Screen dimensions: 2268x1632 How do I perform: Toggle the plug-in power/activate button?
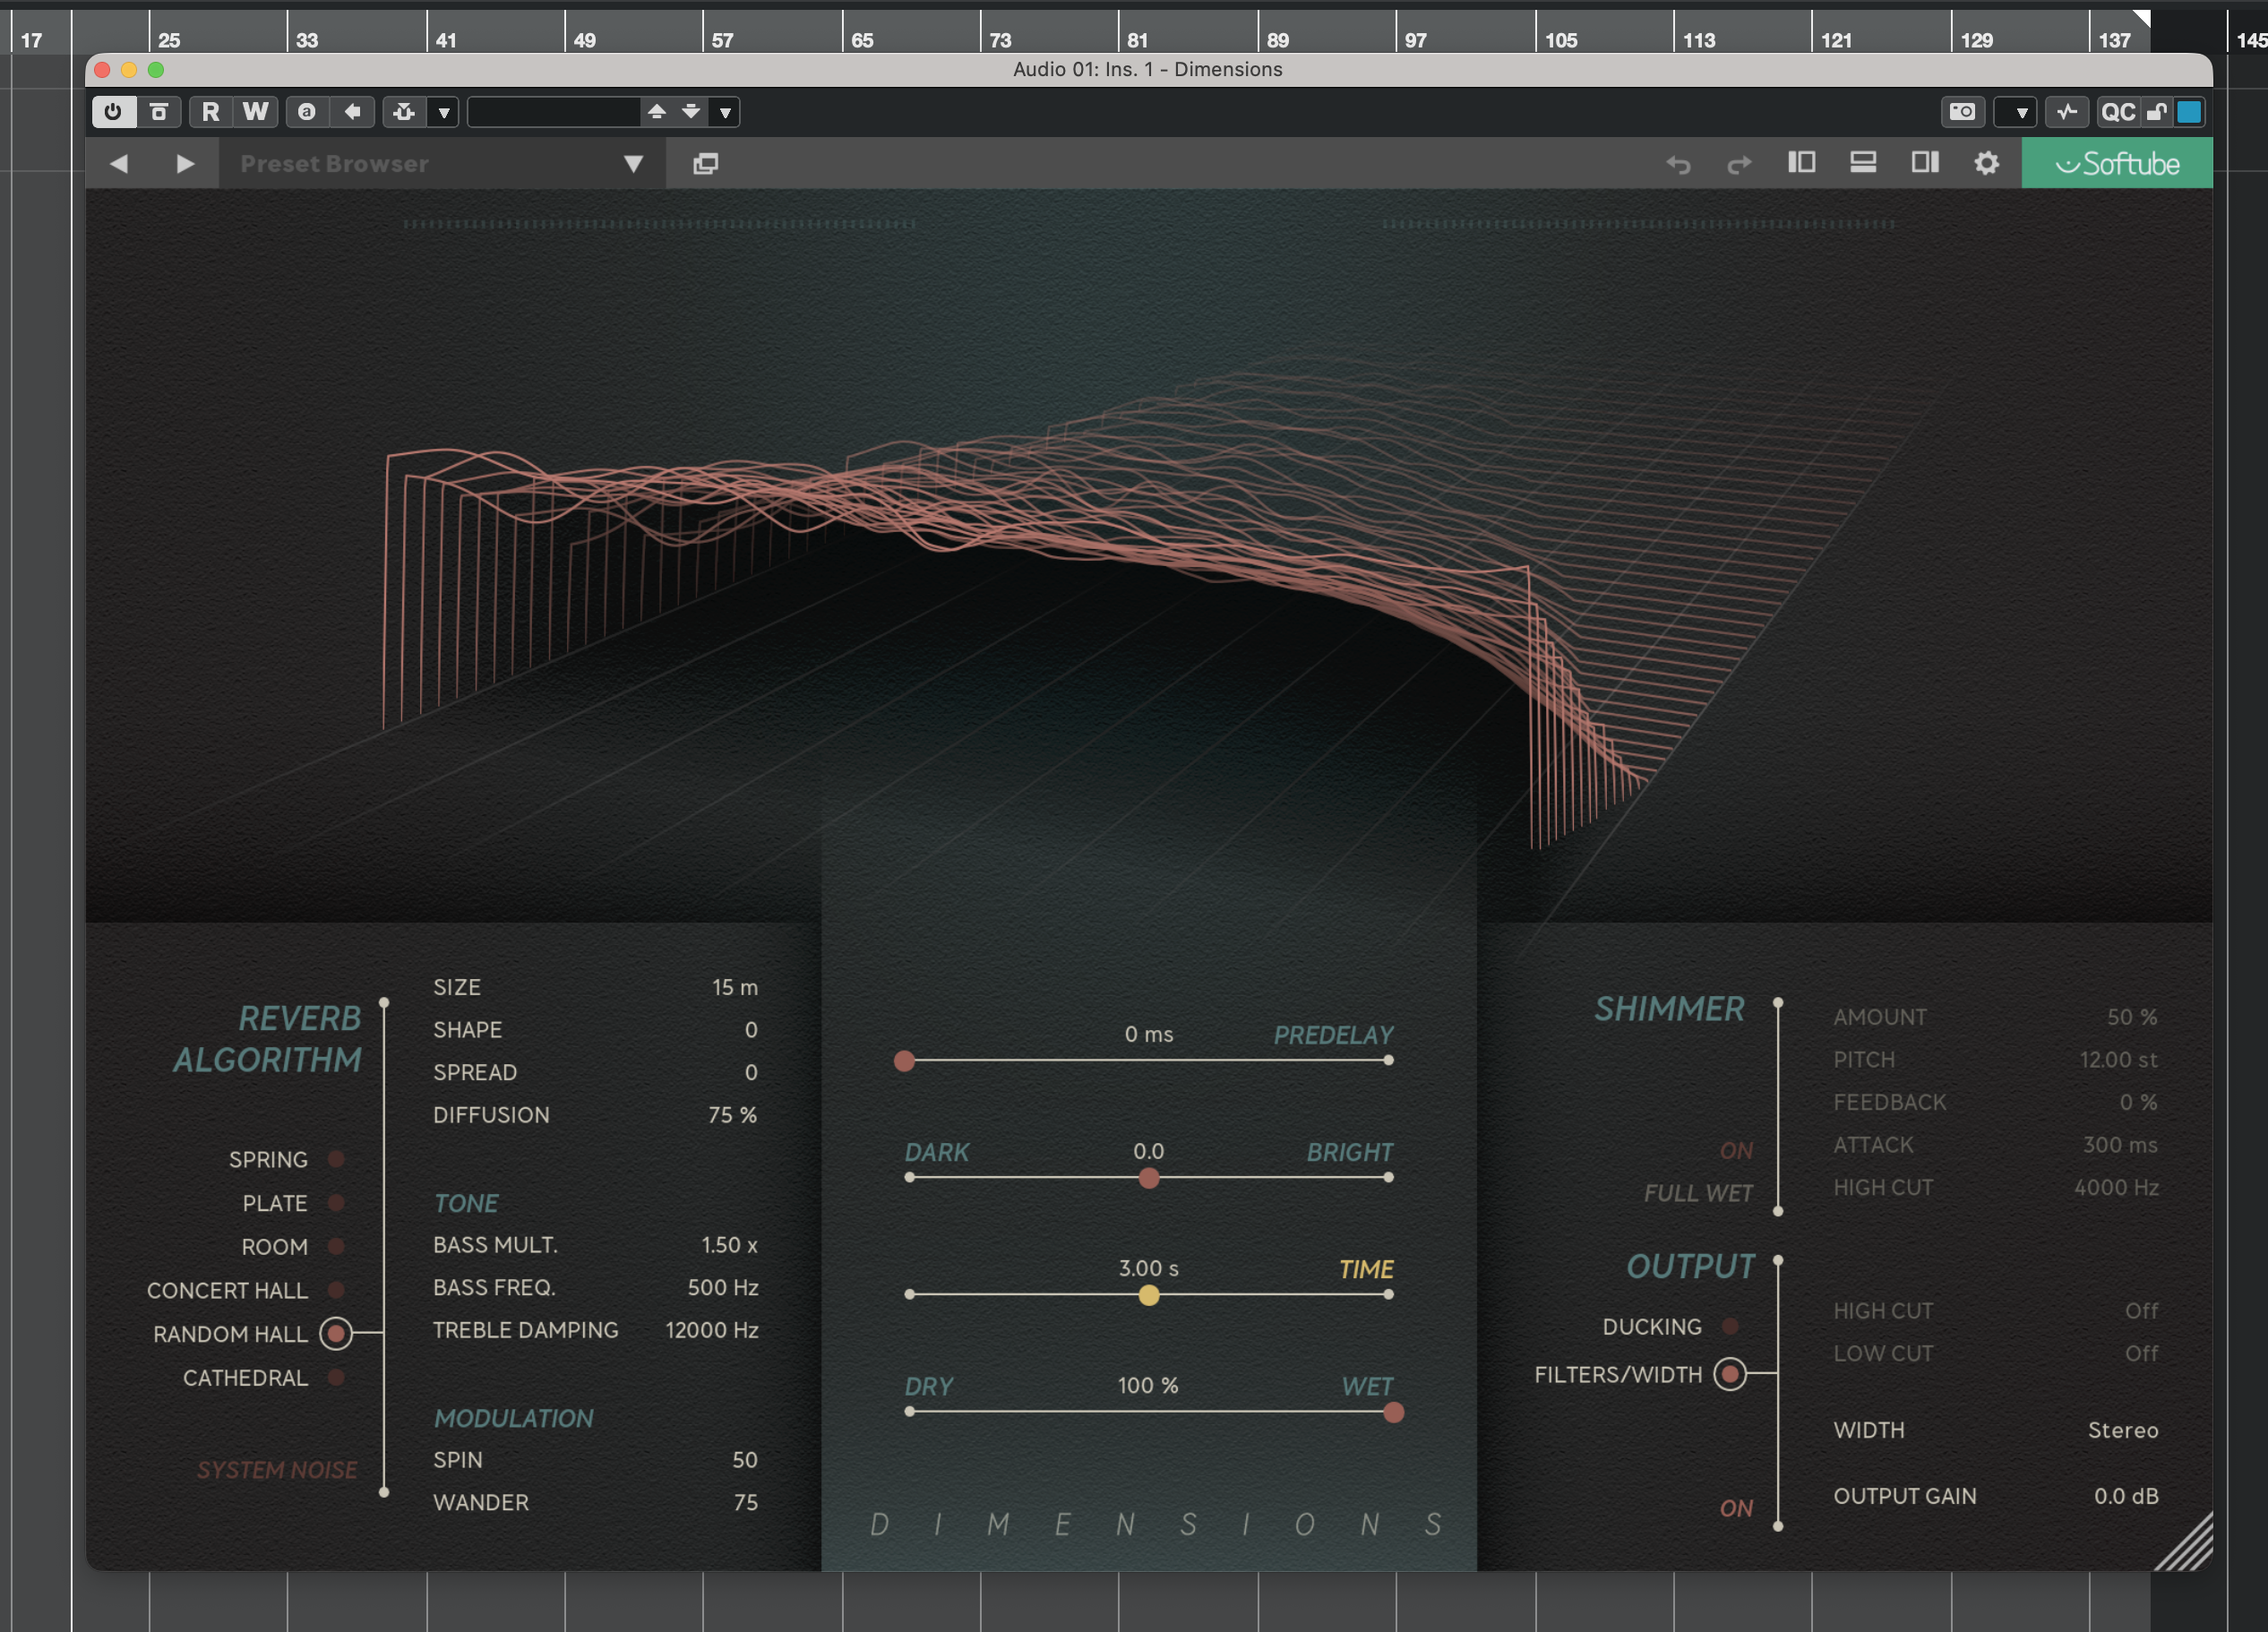click(113, 112)
